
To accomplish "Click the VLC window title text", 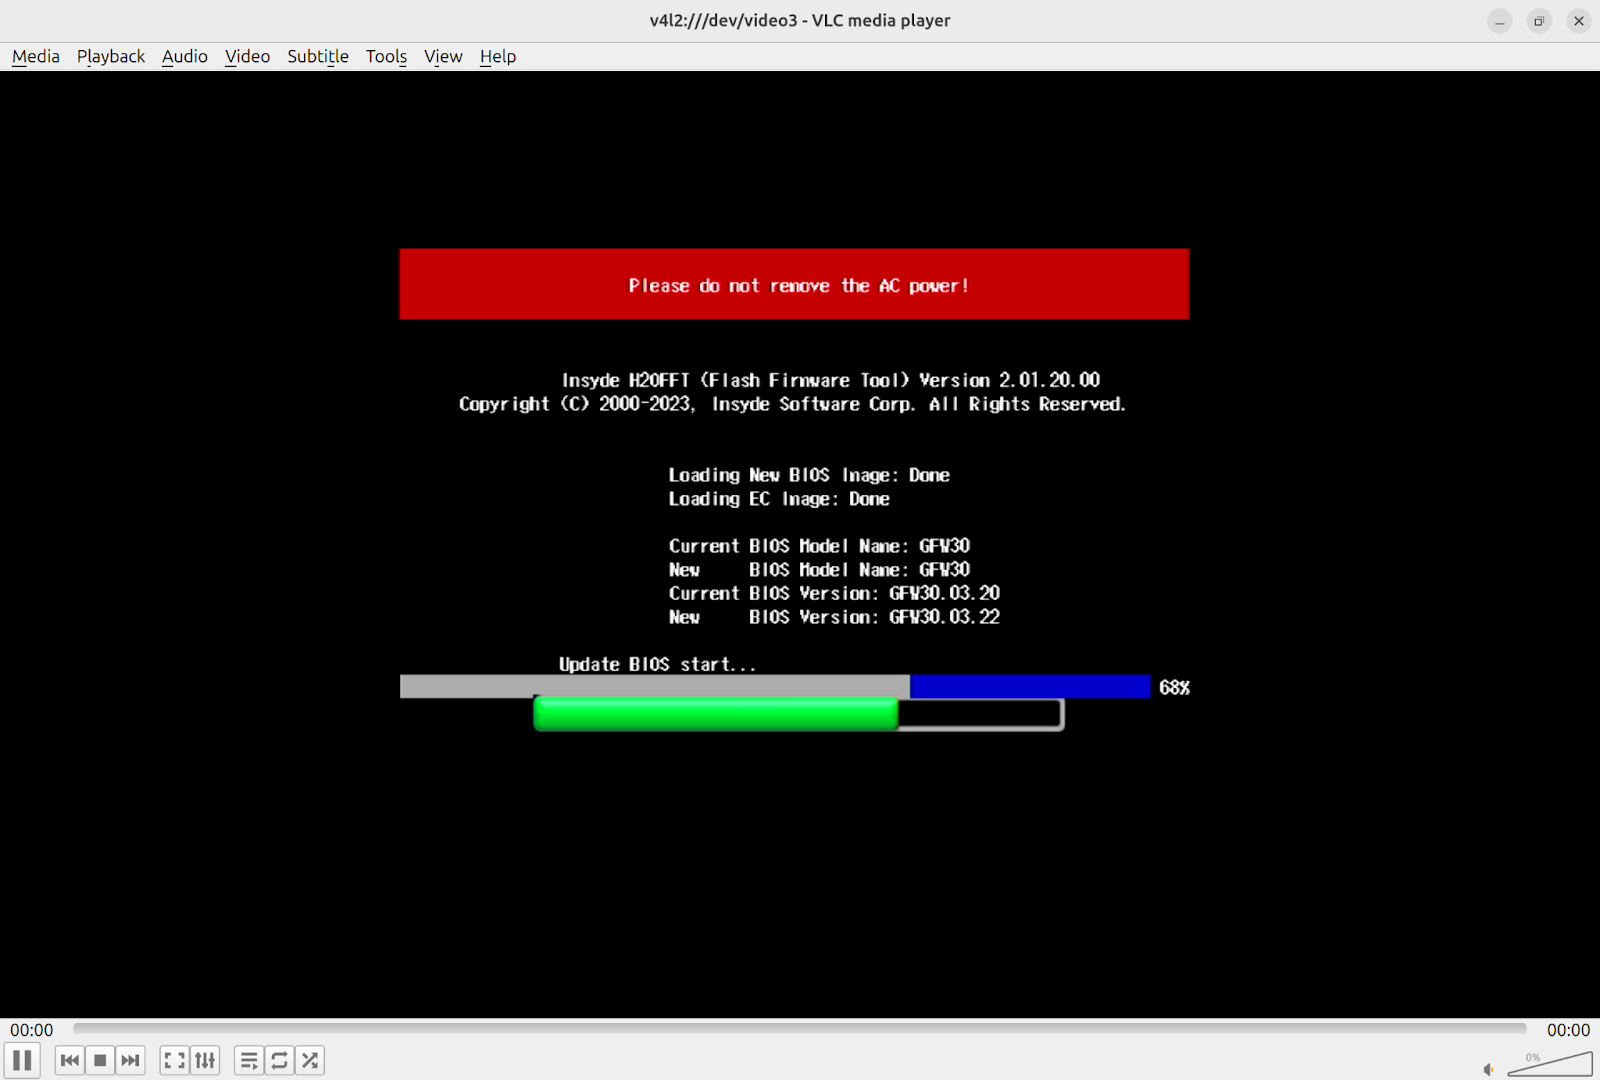I will click(800, 20).
